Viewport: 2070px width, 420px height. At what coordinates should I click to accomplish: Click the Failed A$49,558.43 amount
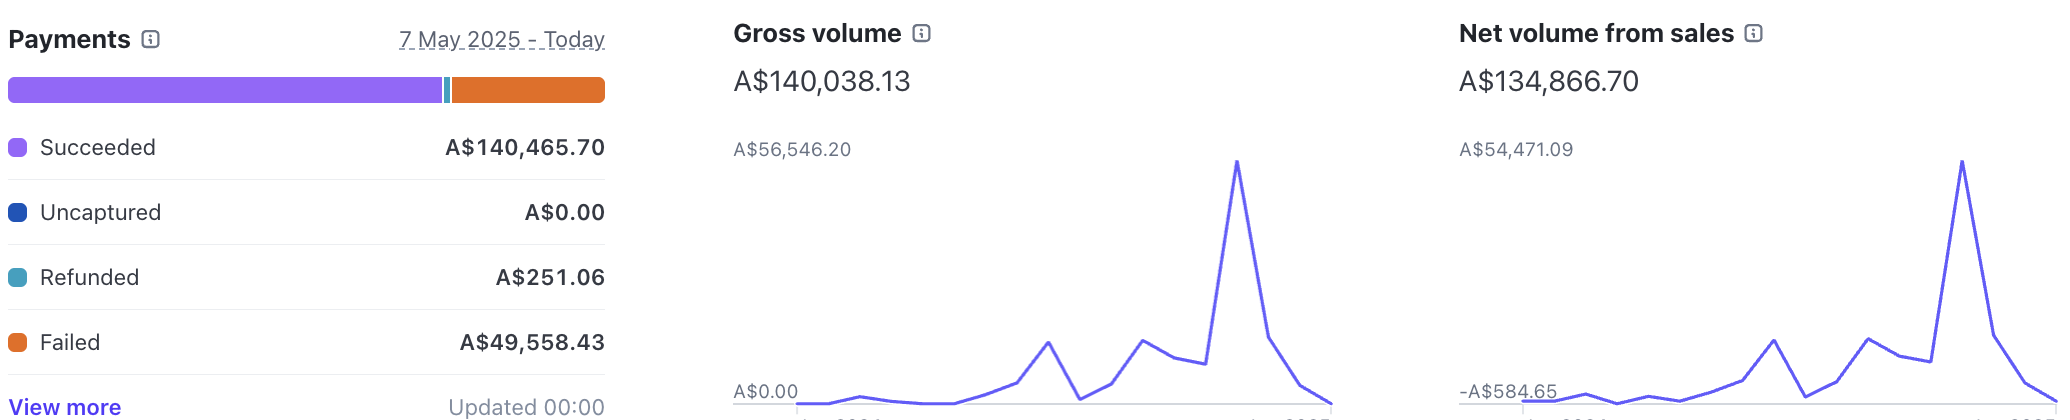click(532, 343)
